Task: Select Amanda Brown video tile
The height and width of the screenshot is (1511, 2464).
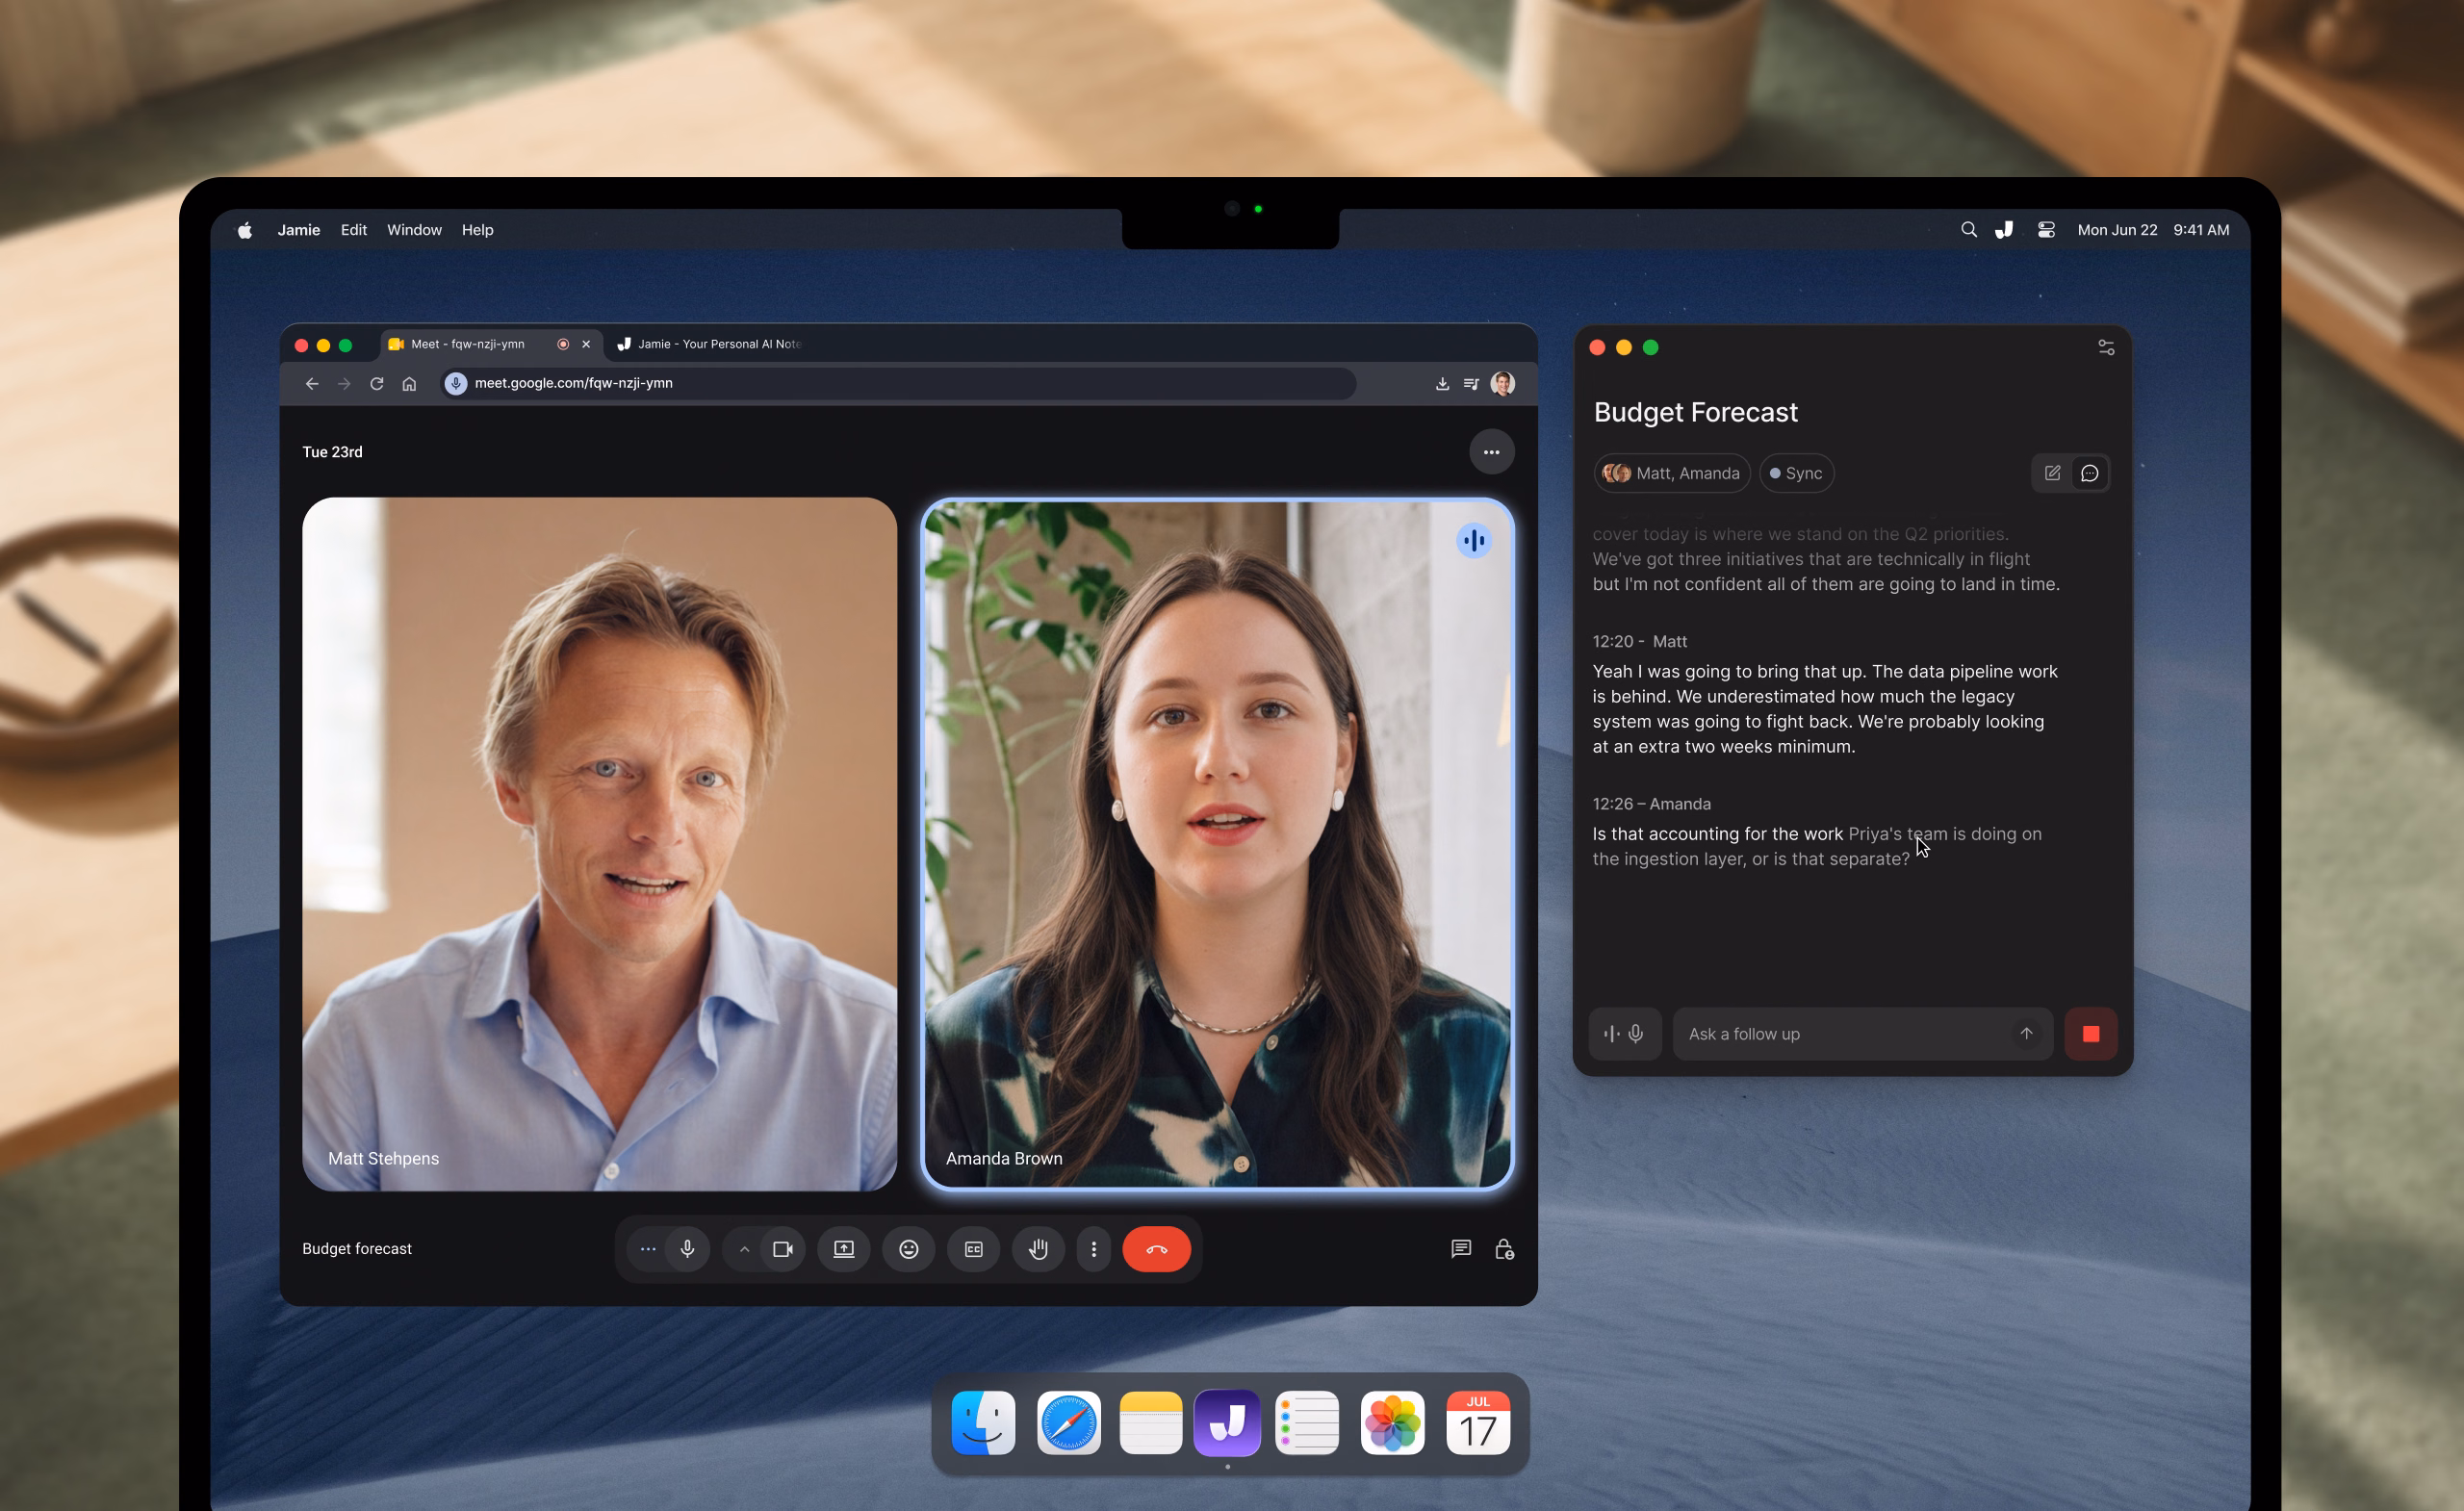Action: click(1217, 844)
